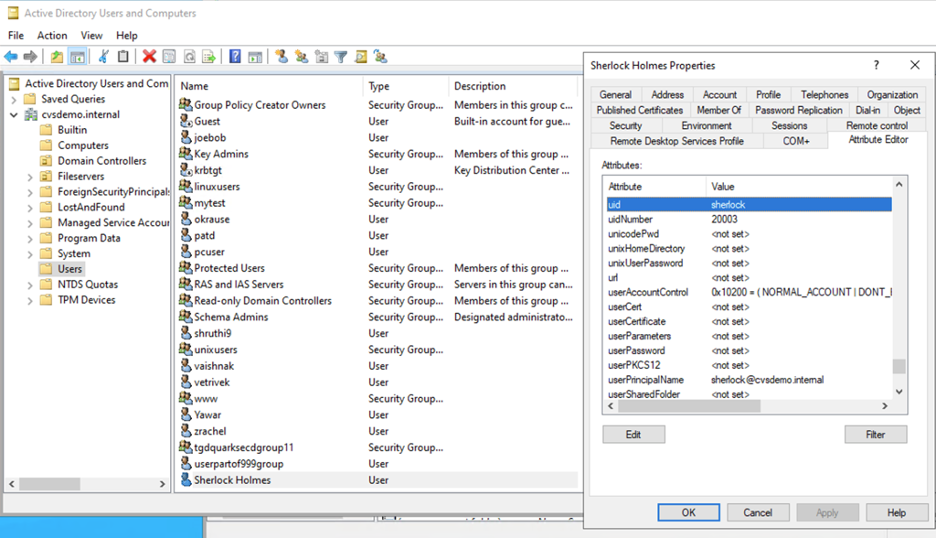Screen dimensions: 936x538
Task: Click the Create new user toolbar icon
Action: [x=282, y=57]
